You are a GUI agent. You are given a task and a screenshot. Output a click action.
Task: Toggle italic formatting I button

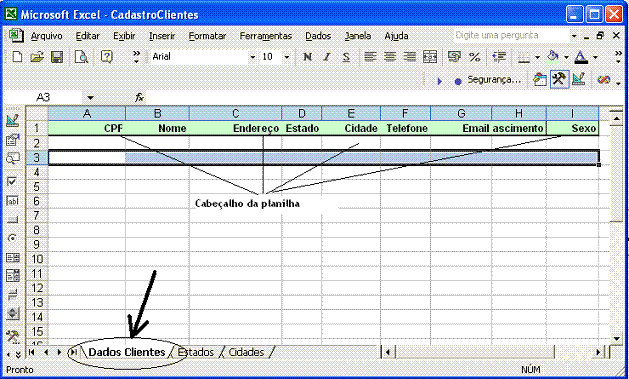(x=327, y=57)
